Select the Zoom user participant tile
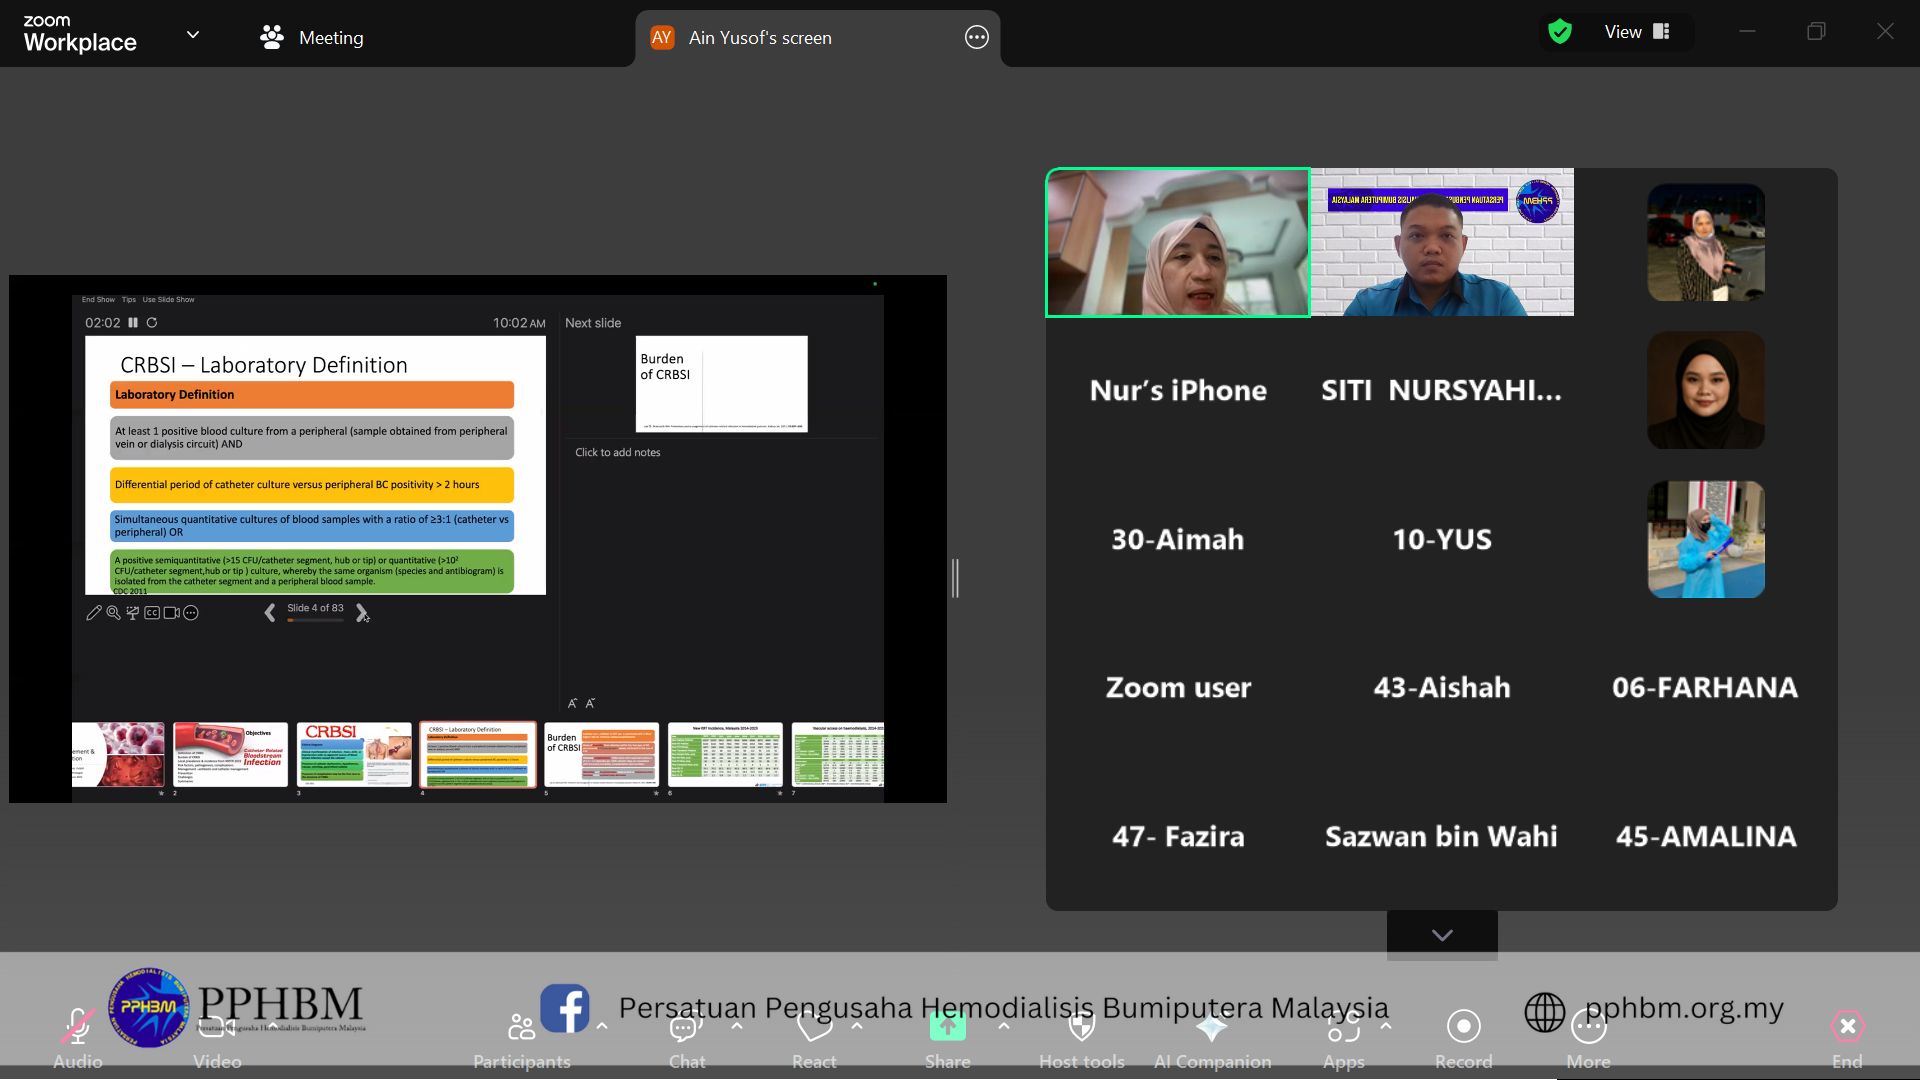This screenshot has width=1920, height=1080. point(1178,687)
